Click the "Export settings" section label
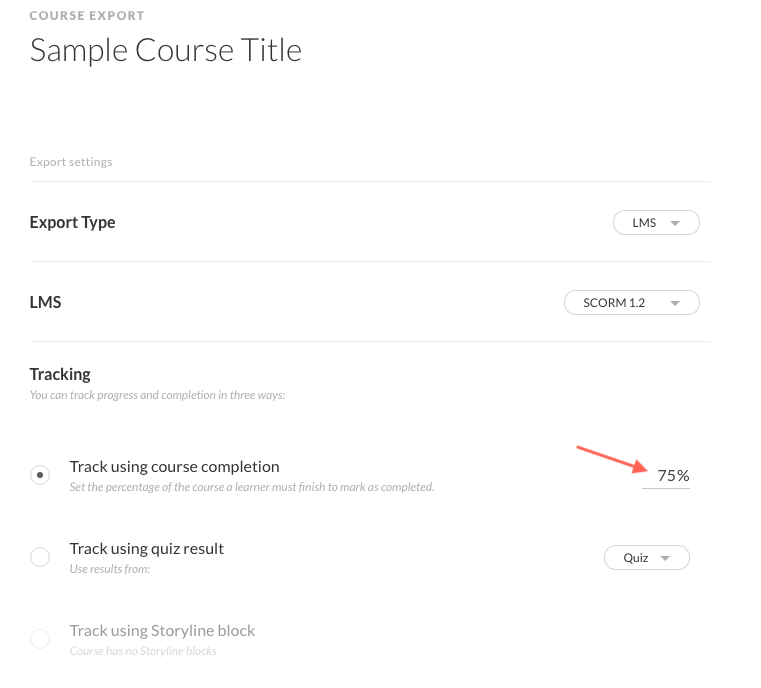761x688 pixels. pyautogui.click(x=71, y=162)
